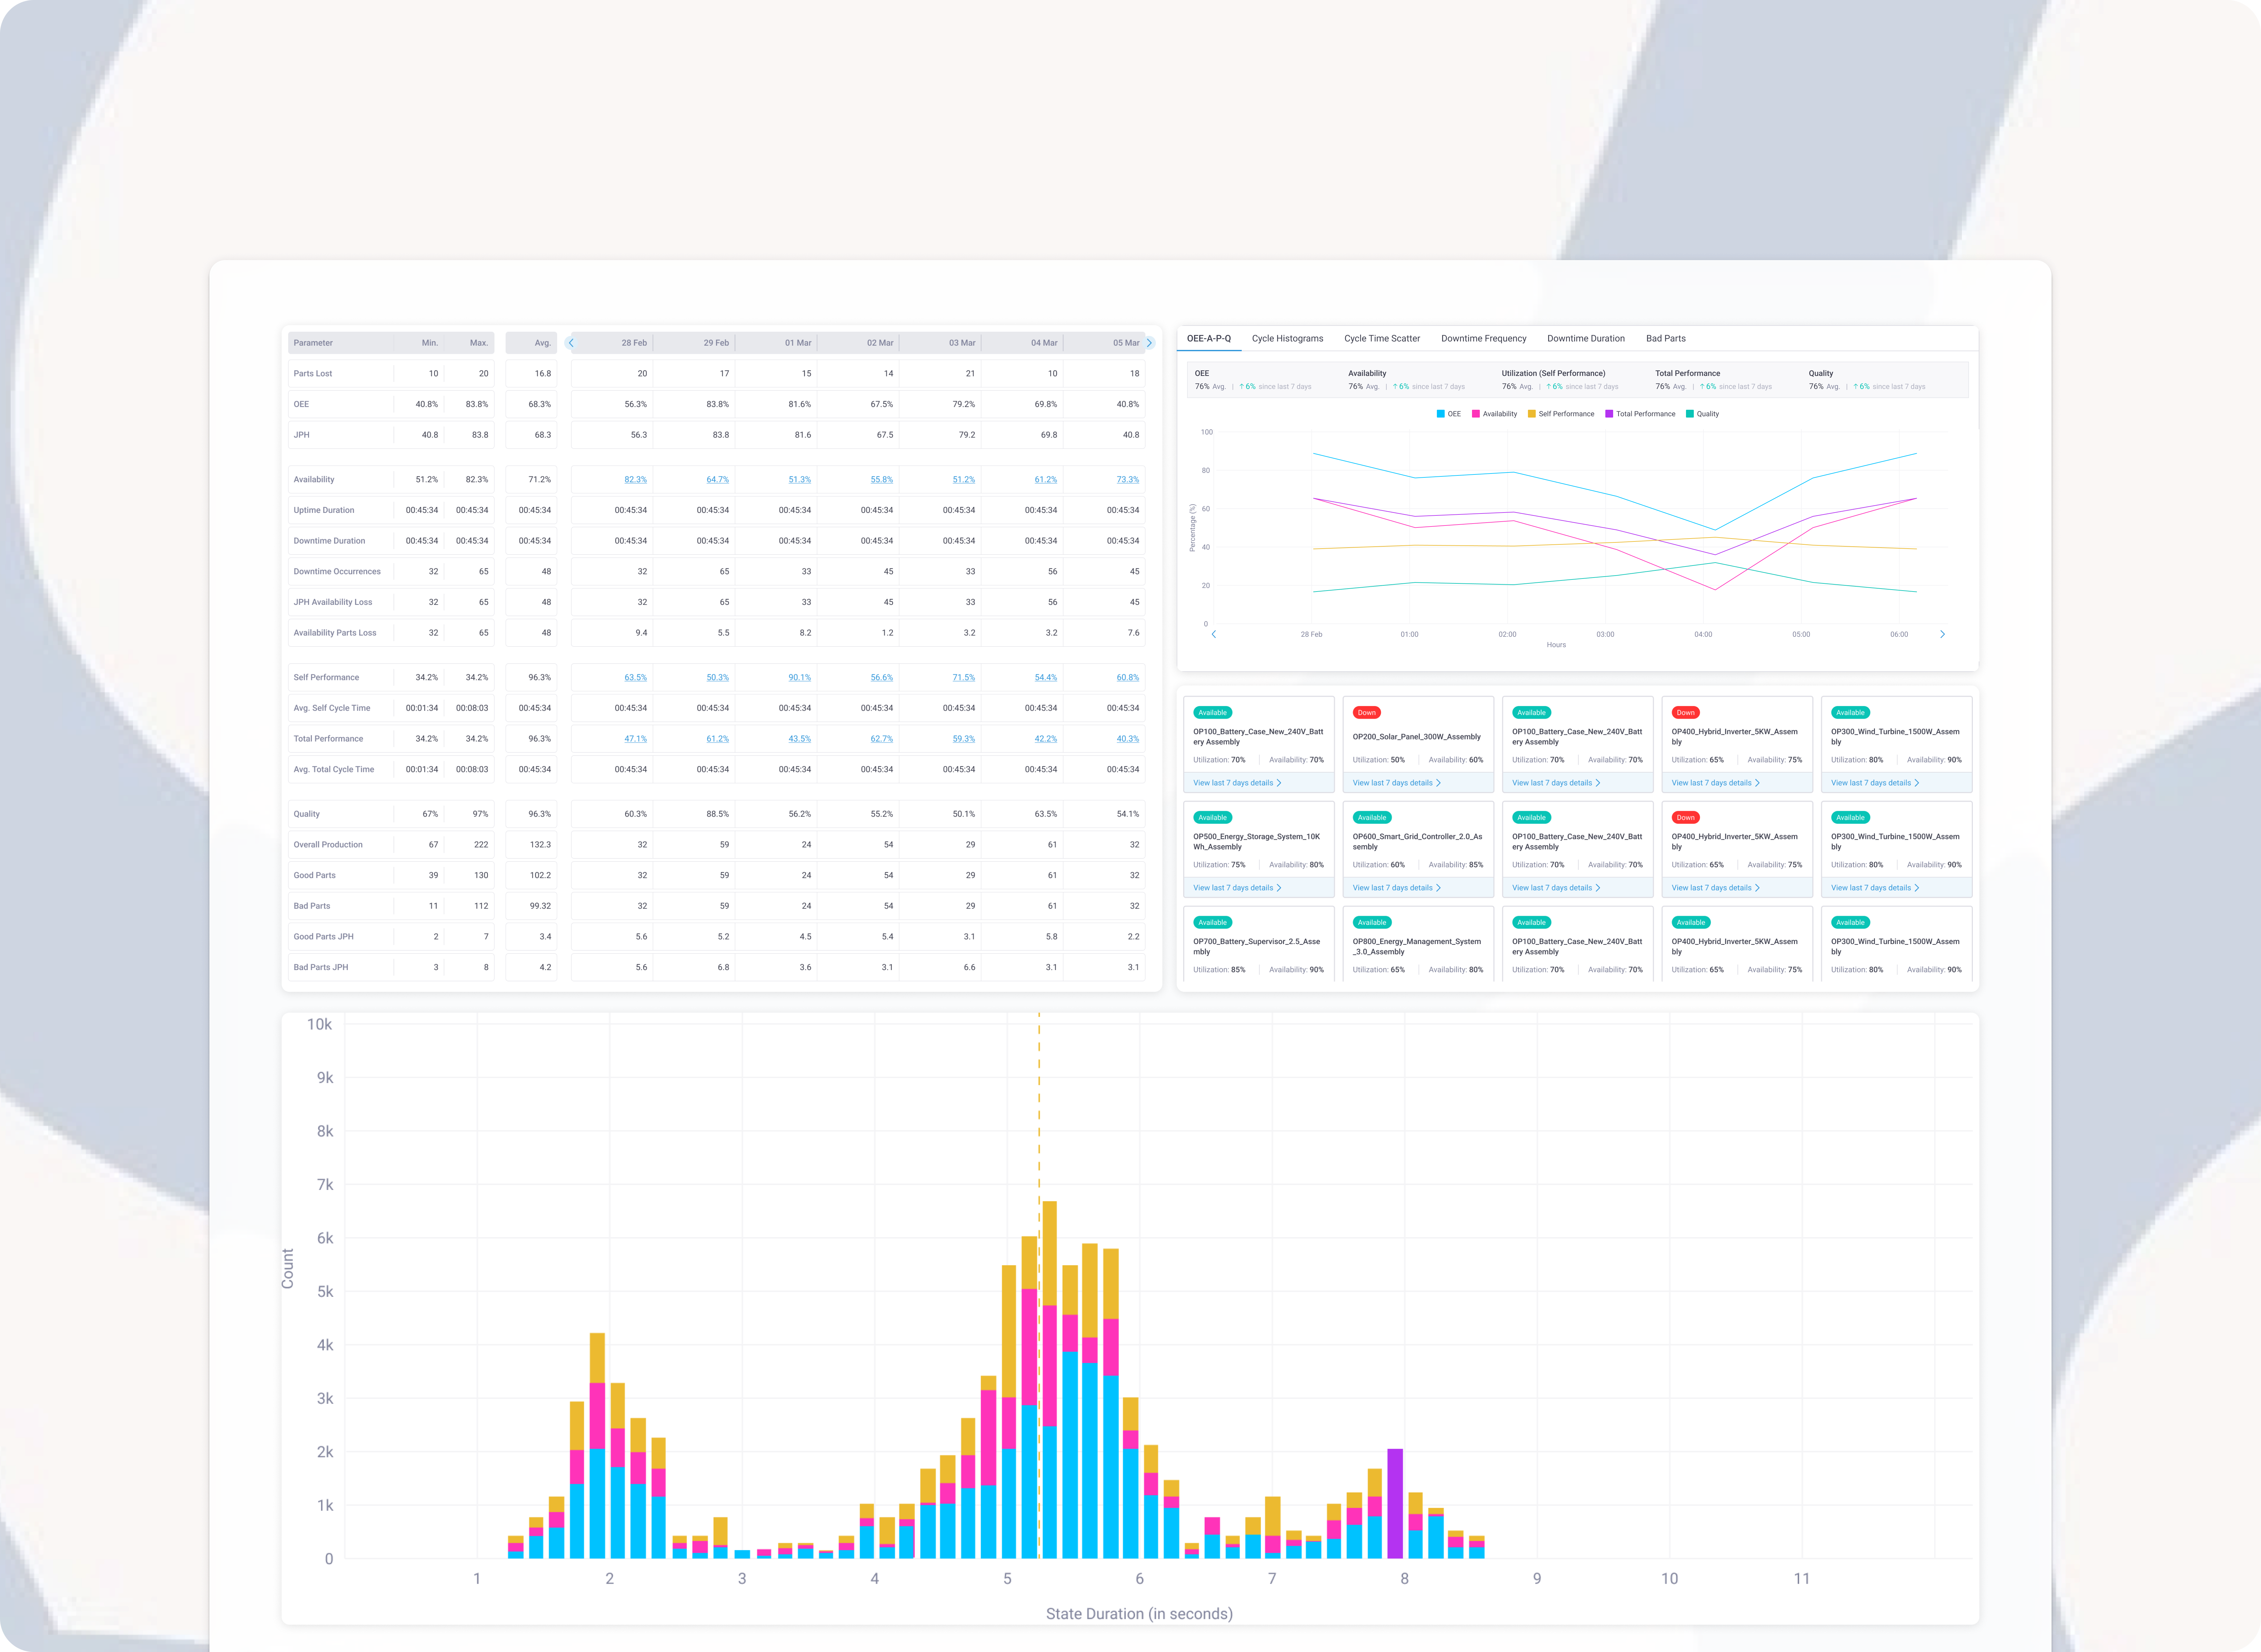Click the Overall Production row label
Screen dimensions: 2261x1652
pyautogui.click(x=328, y=845)
